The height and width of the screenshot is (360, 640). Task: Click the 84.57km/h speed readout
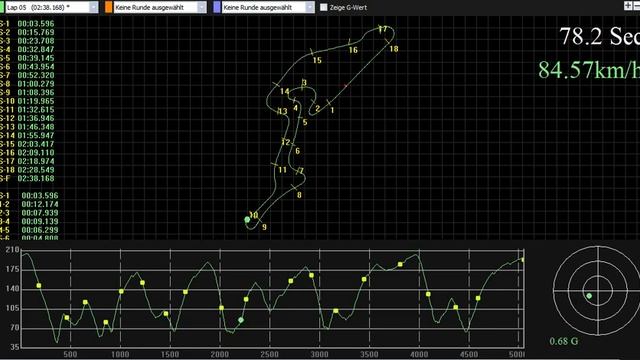[589, 69]
